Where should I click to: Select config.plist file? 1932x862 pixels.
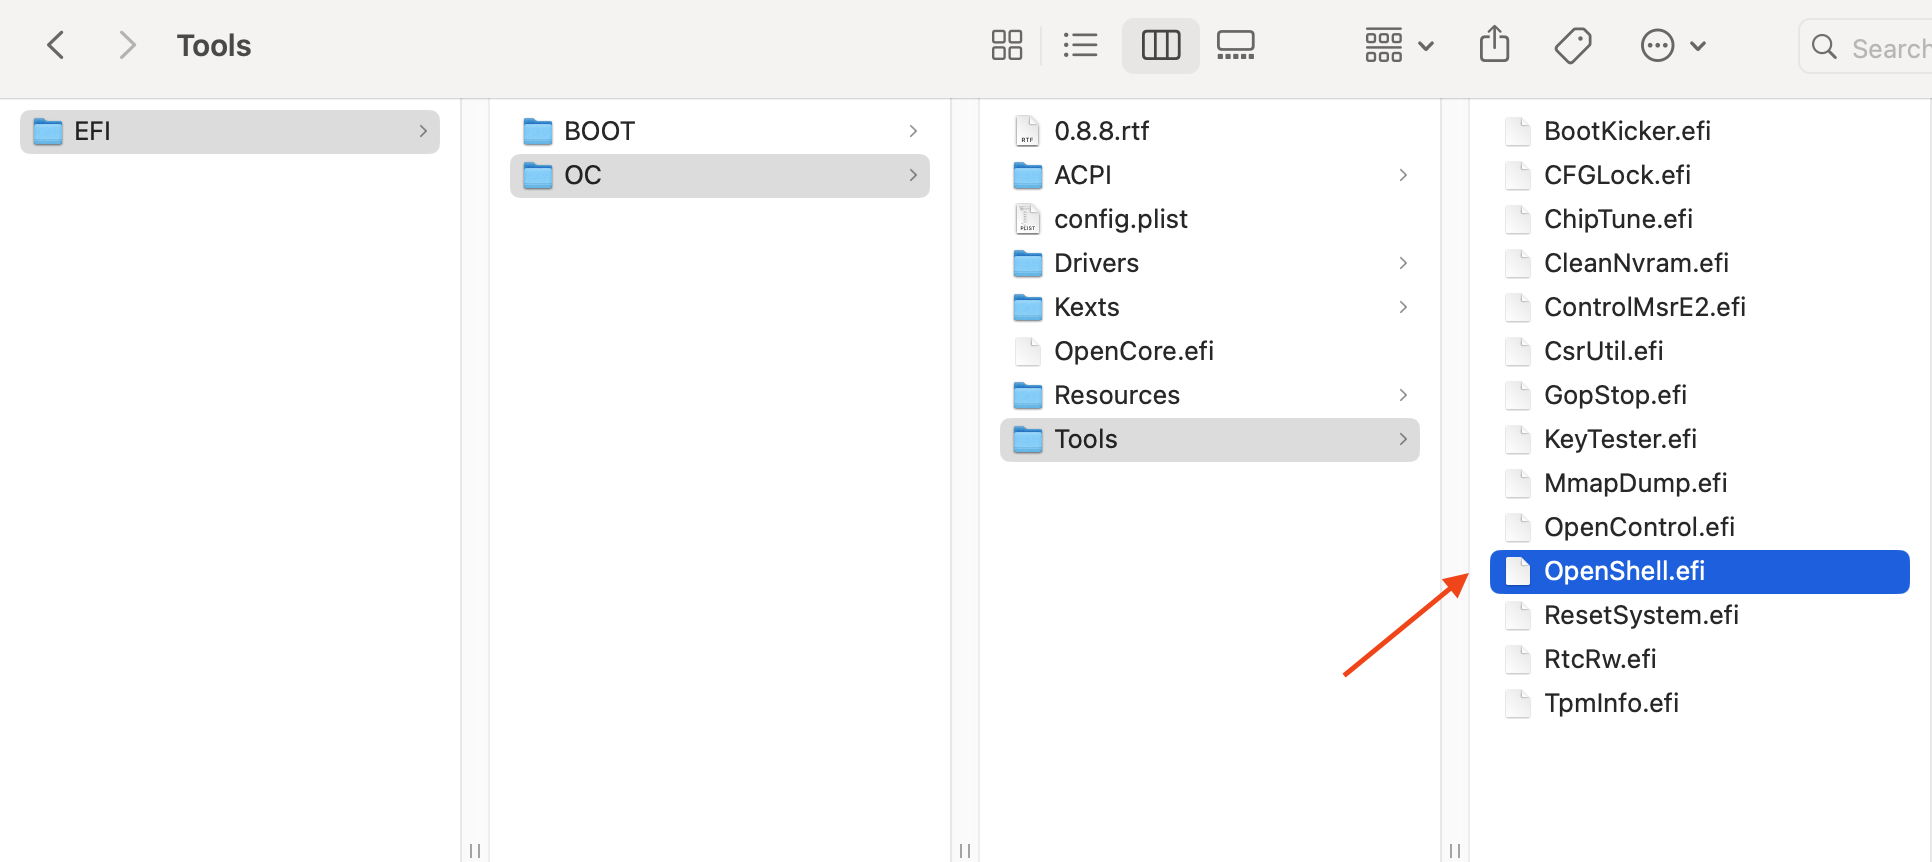tap(1210, 219)
